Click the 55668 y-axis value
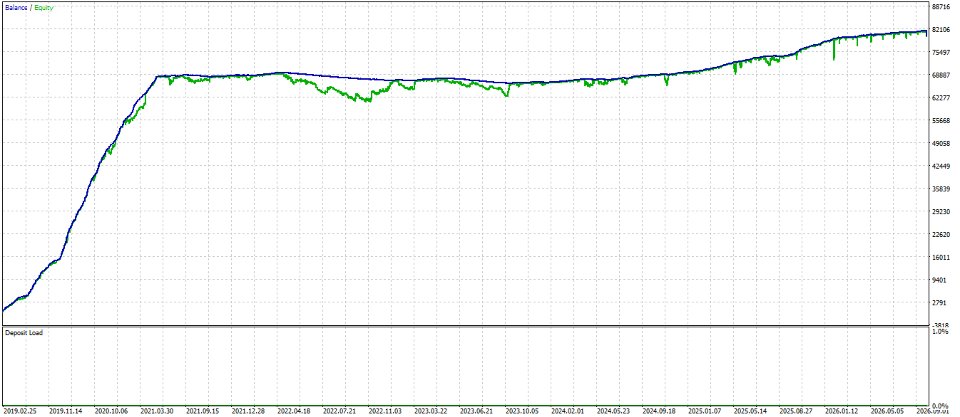 [940, 121]
